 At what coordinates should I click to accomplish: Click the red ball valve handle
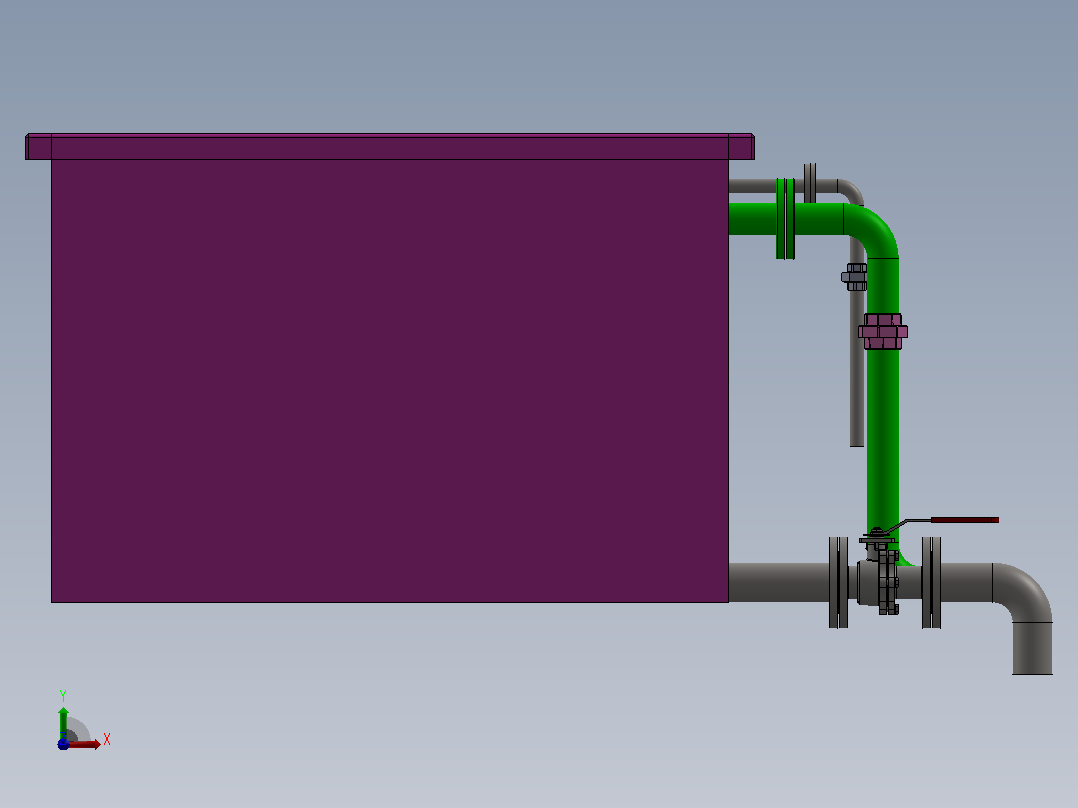[x=965, y=520]
